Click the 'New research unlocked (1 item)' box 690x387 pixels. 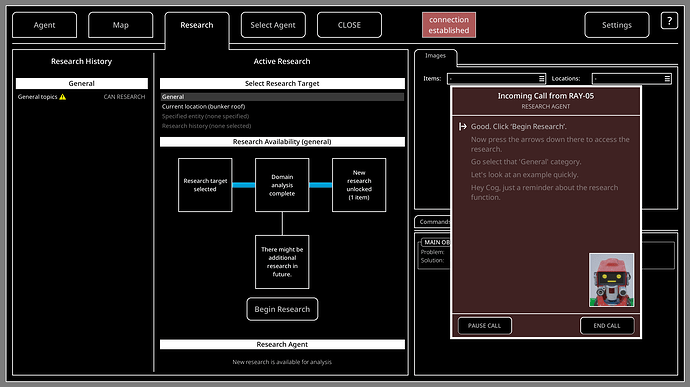[x=359, y=185]
